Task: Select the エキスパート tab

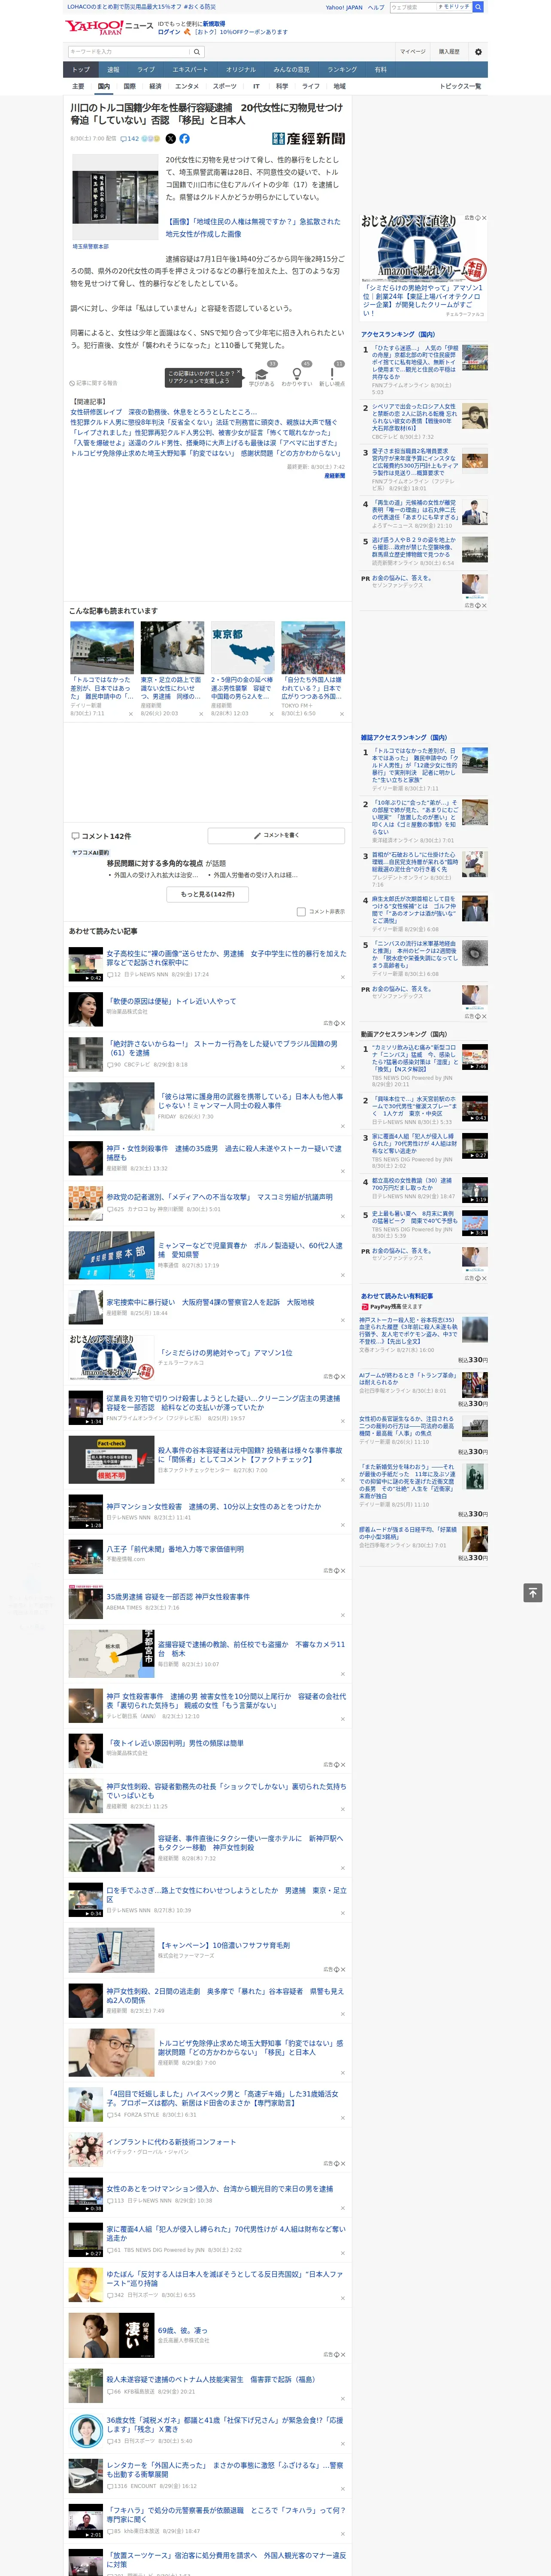Action: point(190,70)
